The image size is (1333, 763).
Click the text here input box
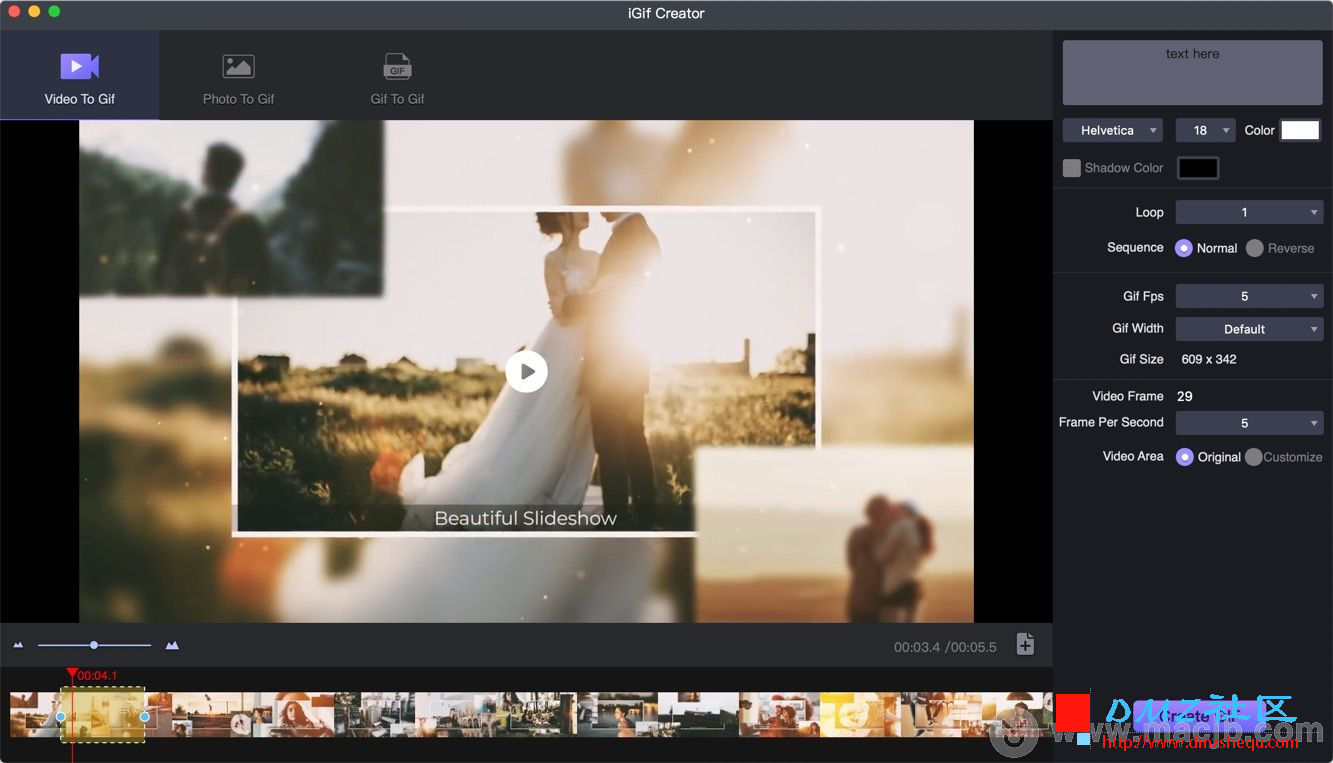(x=1192, y=72)
